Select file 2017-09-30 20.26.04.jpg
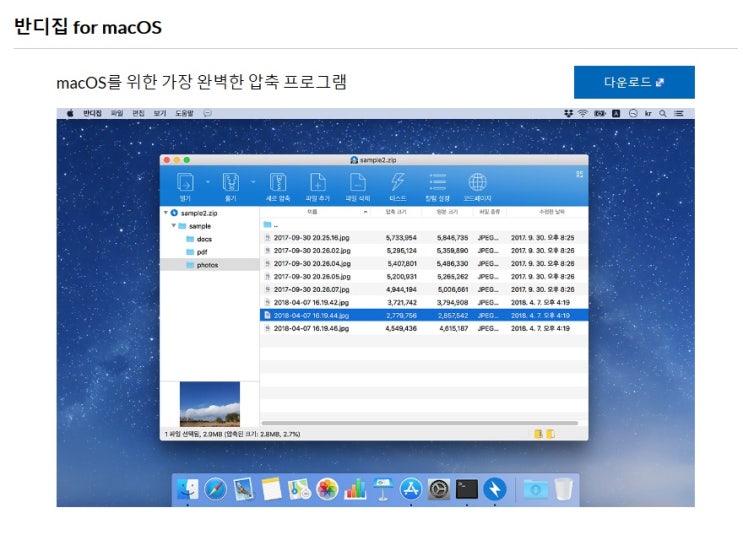743x540 pixels. point(424,263)
